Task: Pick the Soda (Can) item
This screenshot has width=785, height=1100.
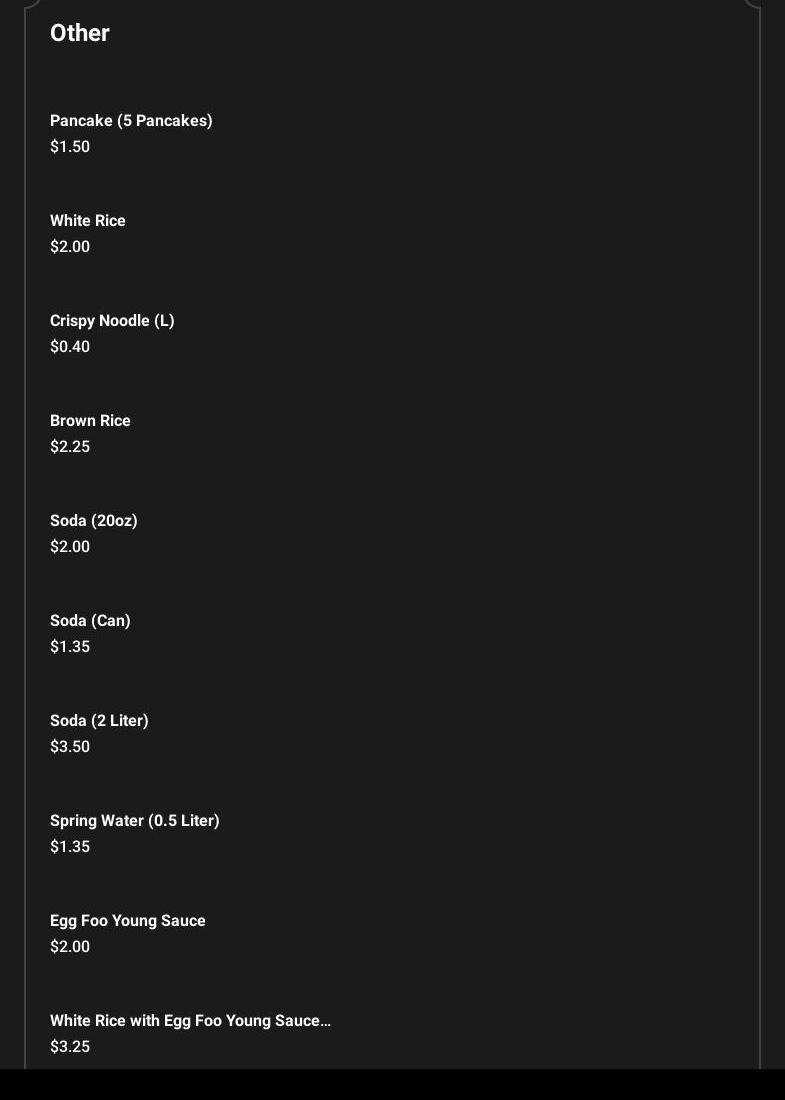Action: coord(90,621)
